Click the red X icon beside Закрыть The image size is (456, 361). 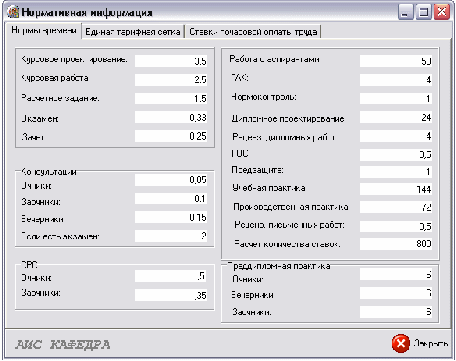coord(401,343)
